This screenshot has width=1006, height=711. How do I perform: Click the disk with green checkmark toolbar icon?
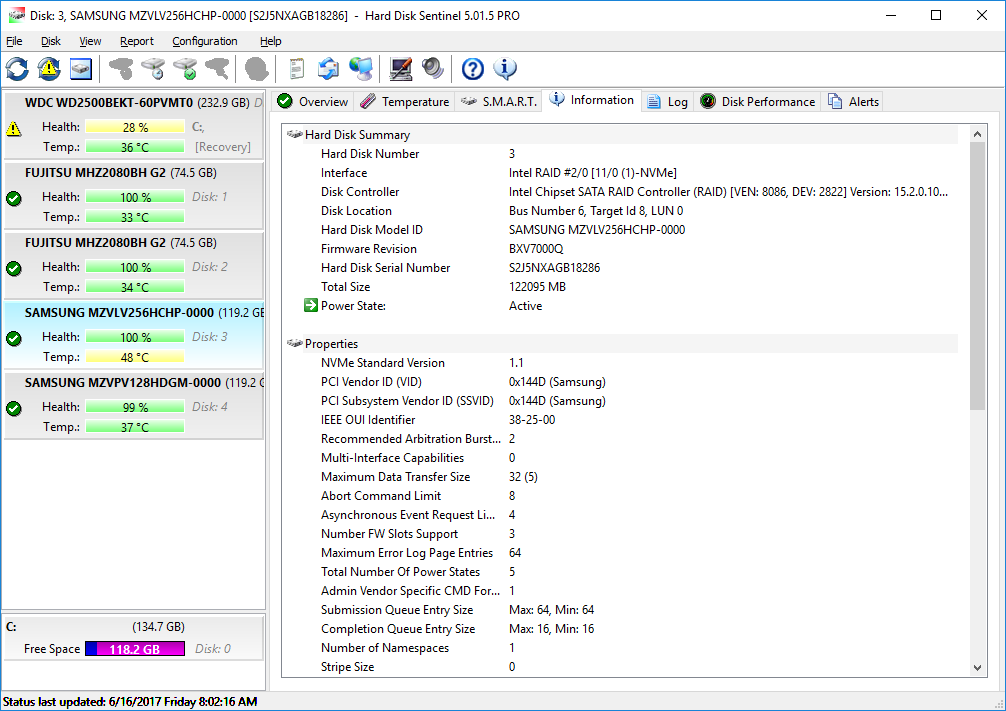coord(185,69)
